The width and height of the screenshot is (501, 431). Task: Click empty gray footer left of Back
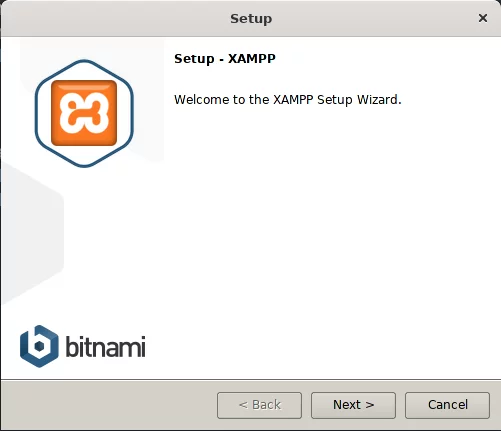click(108, 405)
